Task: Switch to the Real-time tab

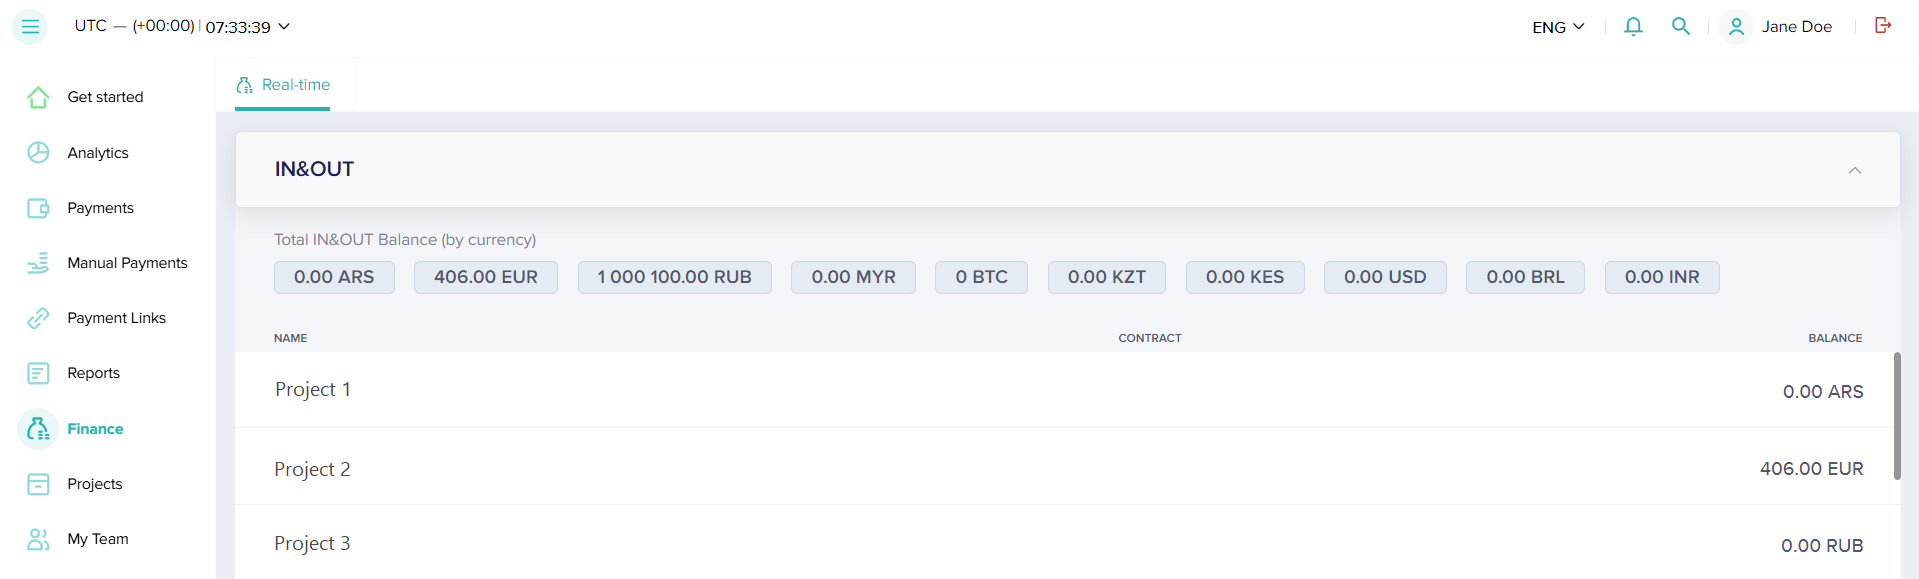Action: point(283,85)
